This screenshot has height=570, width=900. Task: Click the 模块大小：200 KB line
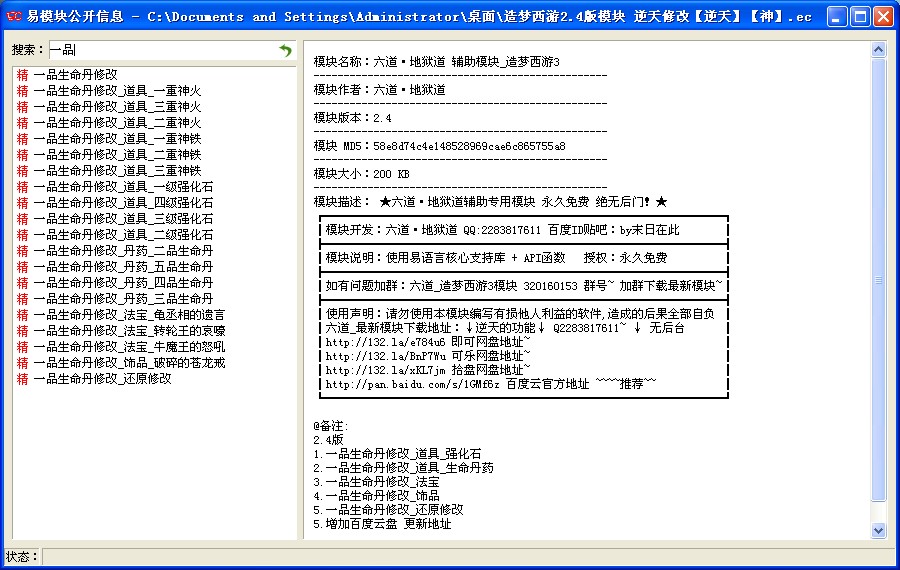pyautogui.click(x=362, y=174)
